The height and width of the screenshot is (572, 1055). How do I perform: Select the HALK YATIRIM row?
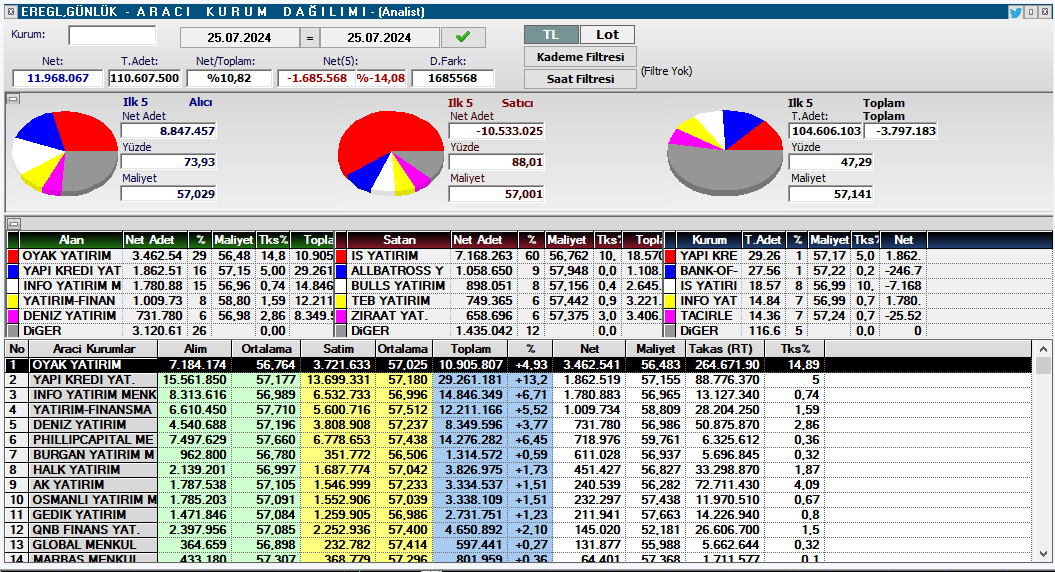pyautogui.click(x=518, y=470)
